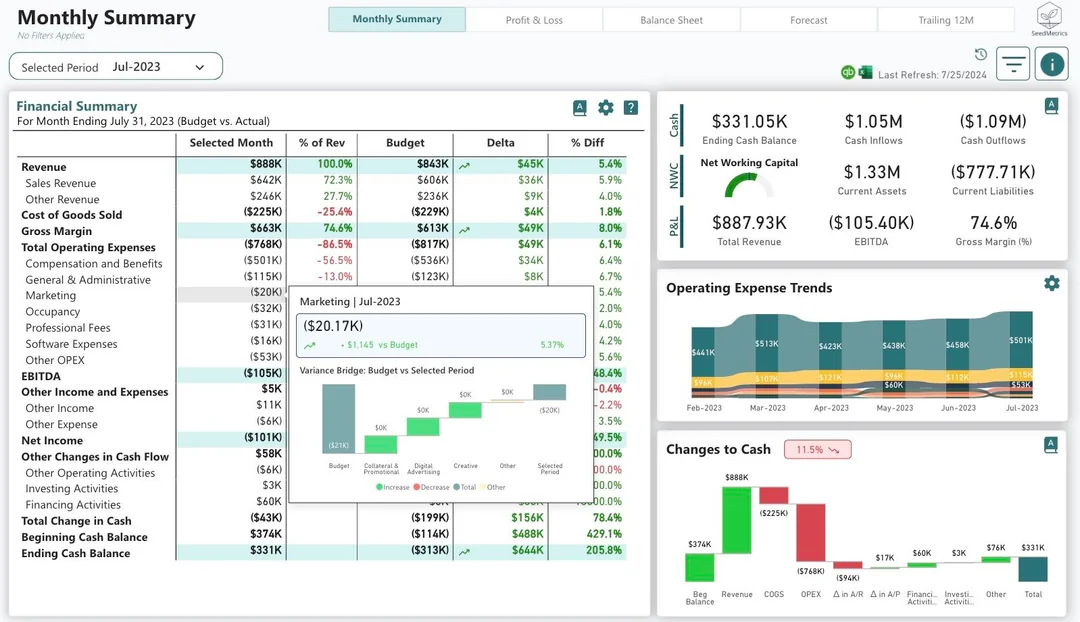Click the SeedMetrics logo
The width and height of the screenshot is (1080, 622).
(x=1049, y=19)
